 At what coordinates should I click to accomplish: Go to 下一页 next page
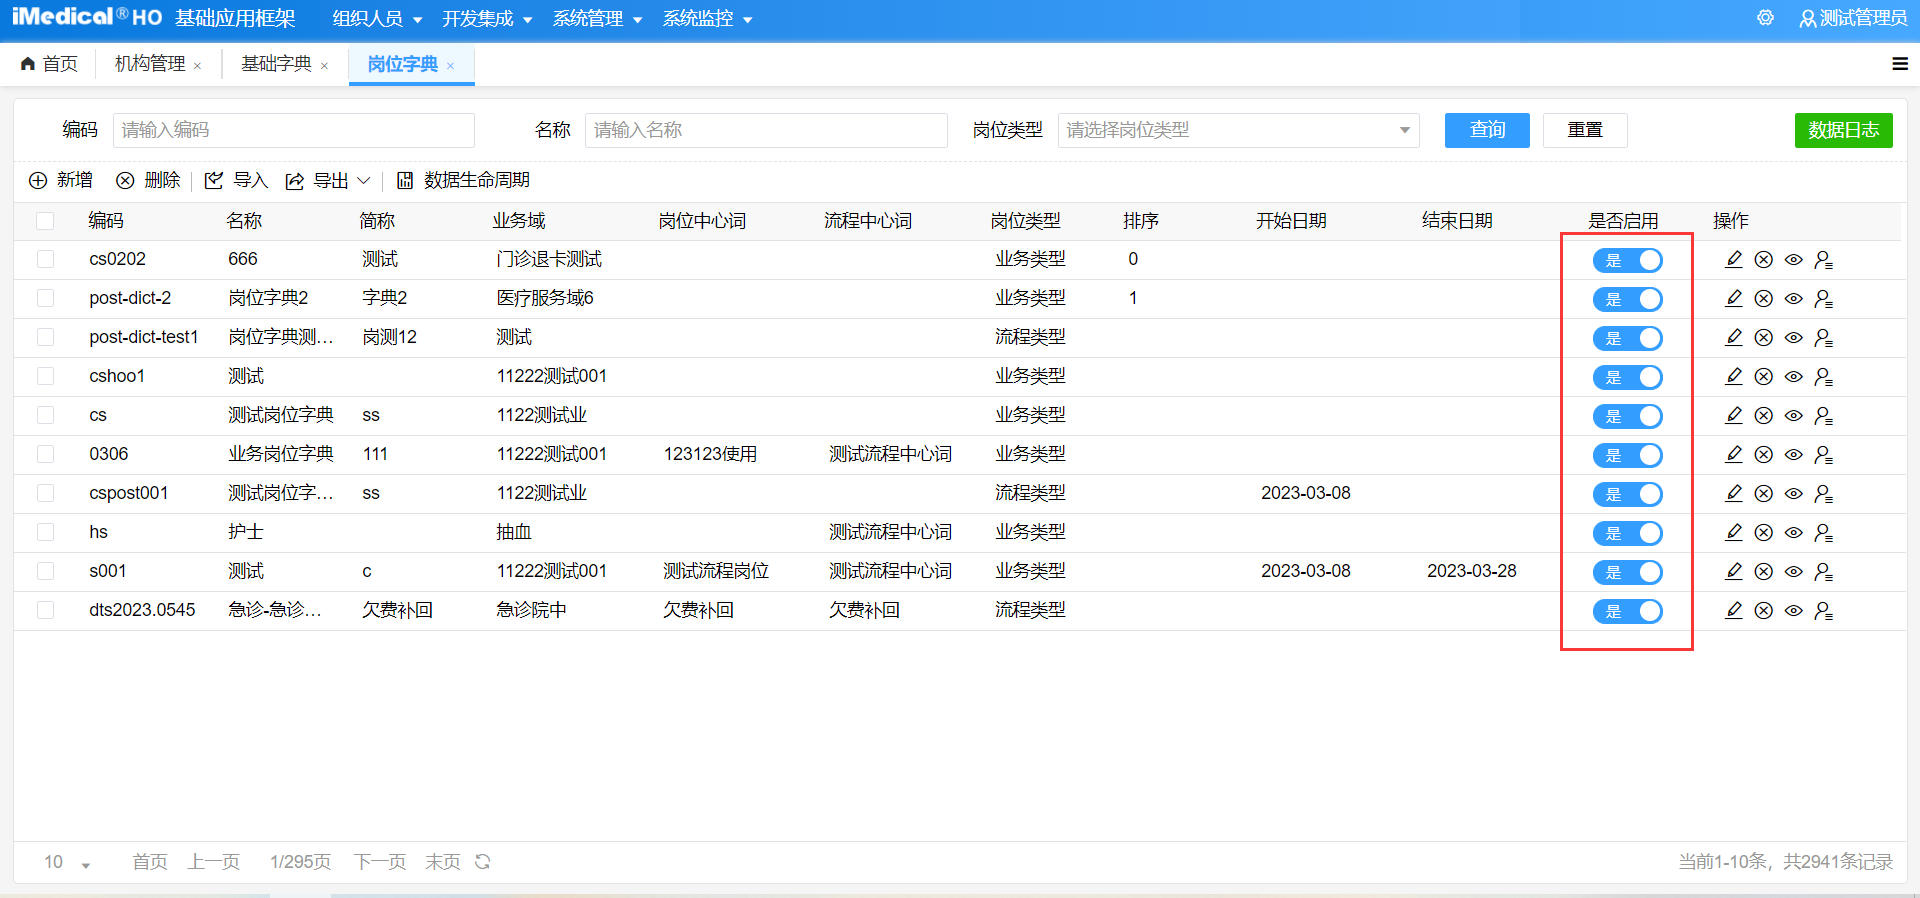coord(380,862)
